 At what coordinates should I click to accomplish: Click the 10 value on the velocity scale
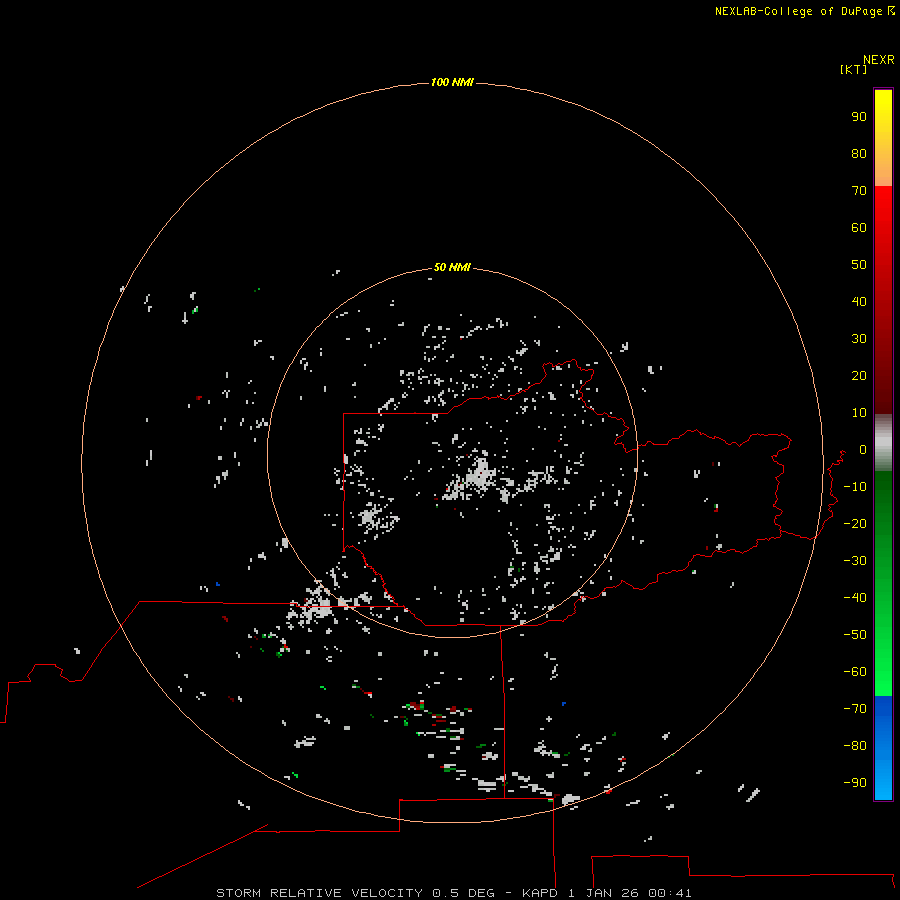click(x=859, y=413)
